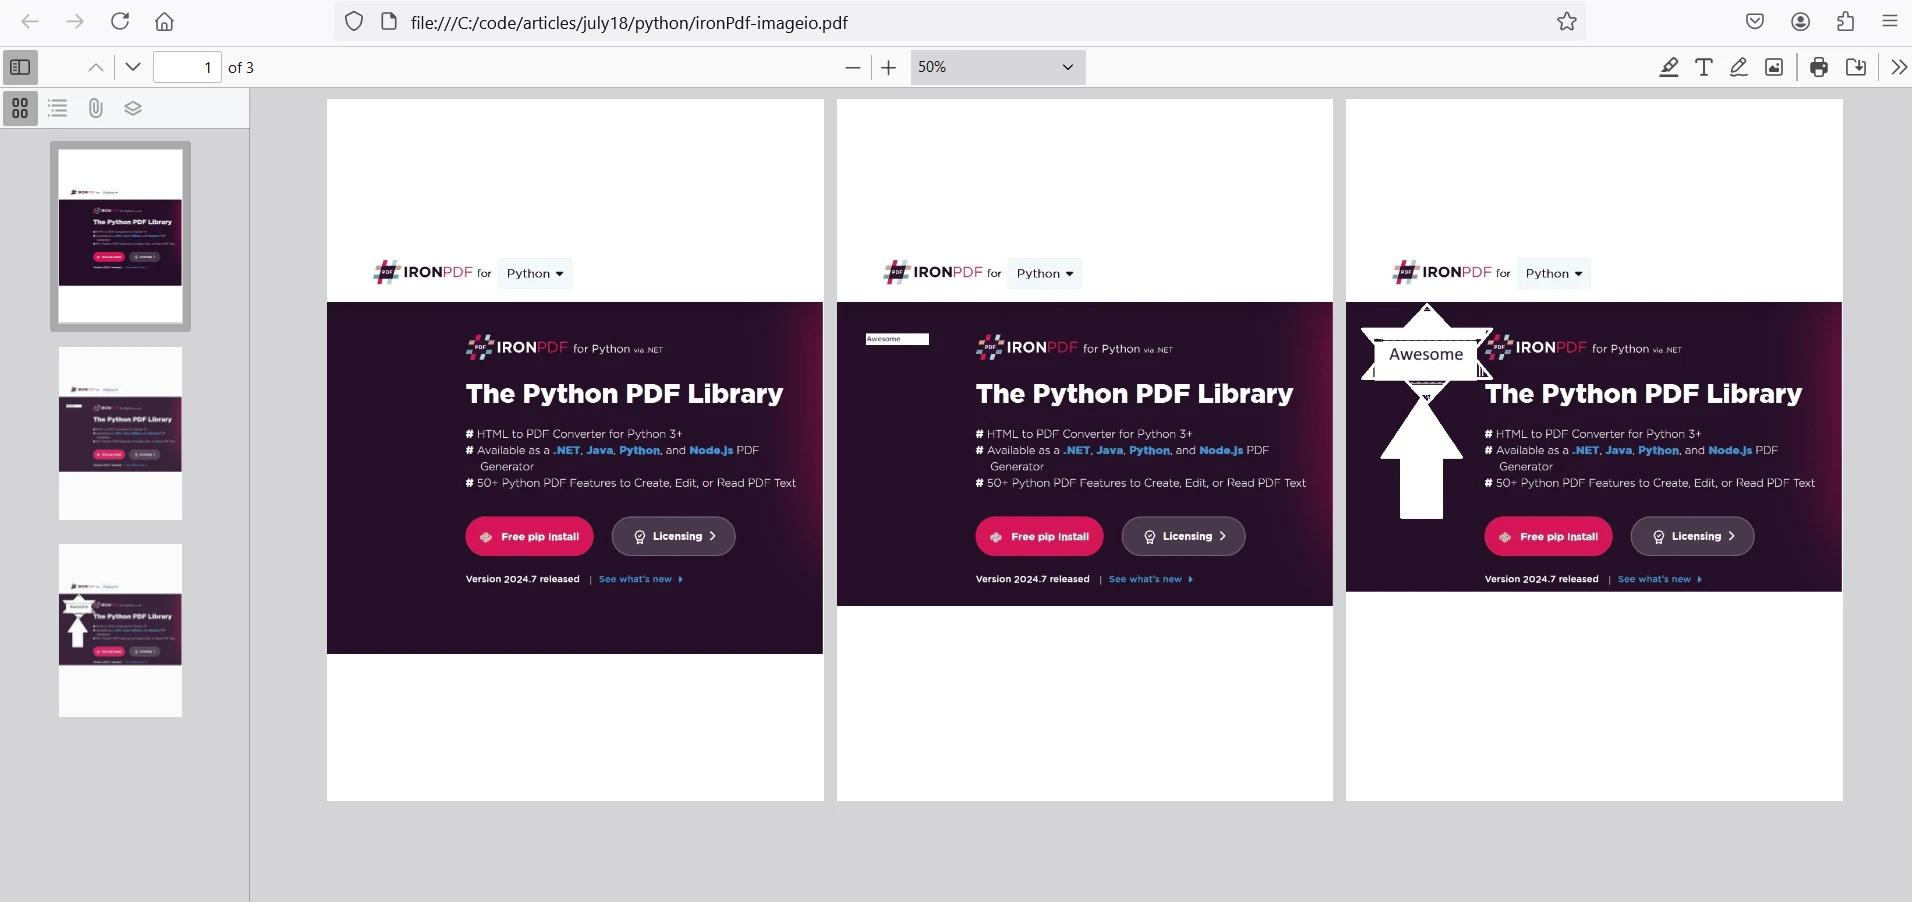Expand the PDF viewer tools menu
This screenshot has height=902, width=1912.
tap(1898, 67)
